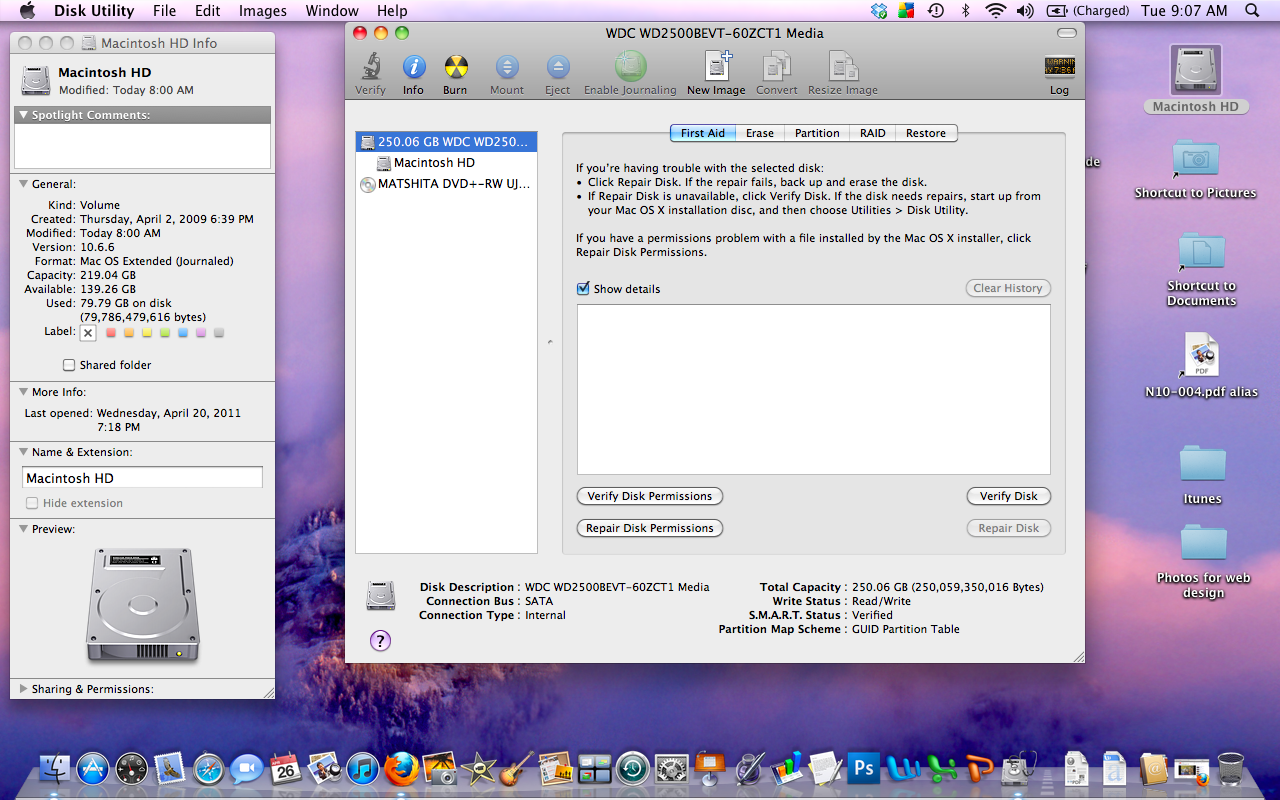The width and height of the screenshot is (1280, 800).
Task: Choose the green label color
Action: pos(165,332)
